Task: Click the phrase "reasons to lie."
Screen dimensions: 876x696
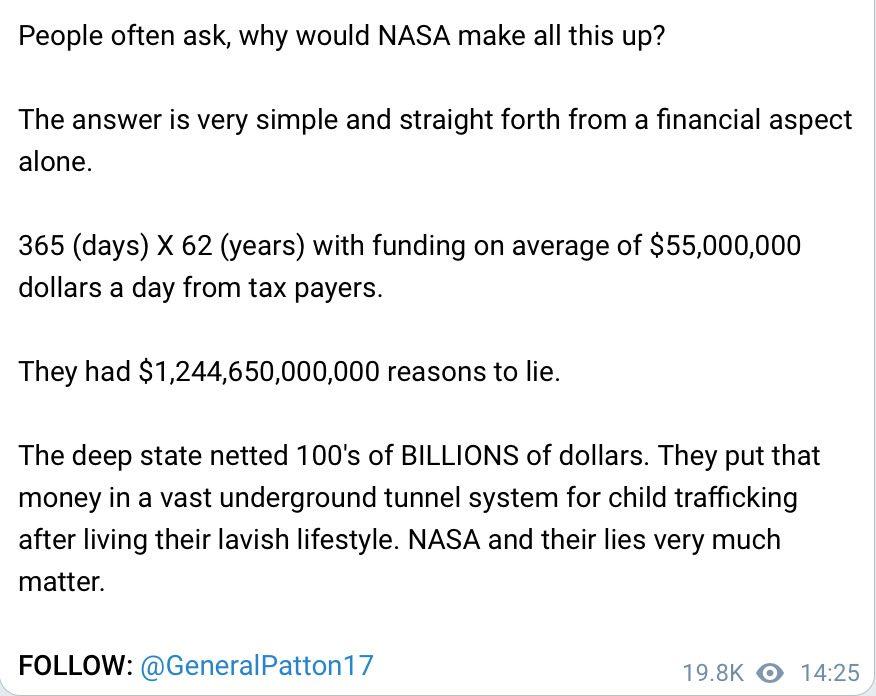Action: point(473,372)
